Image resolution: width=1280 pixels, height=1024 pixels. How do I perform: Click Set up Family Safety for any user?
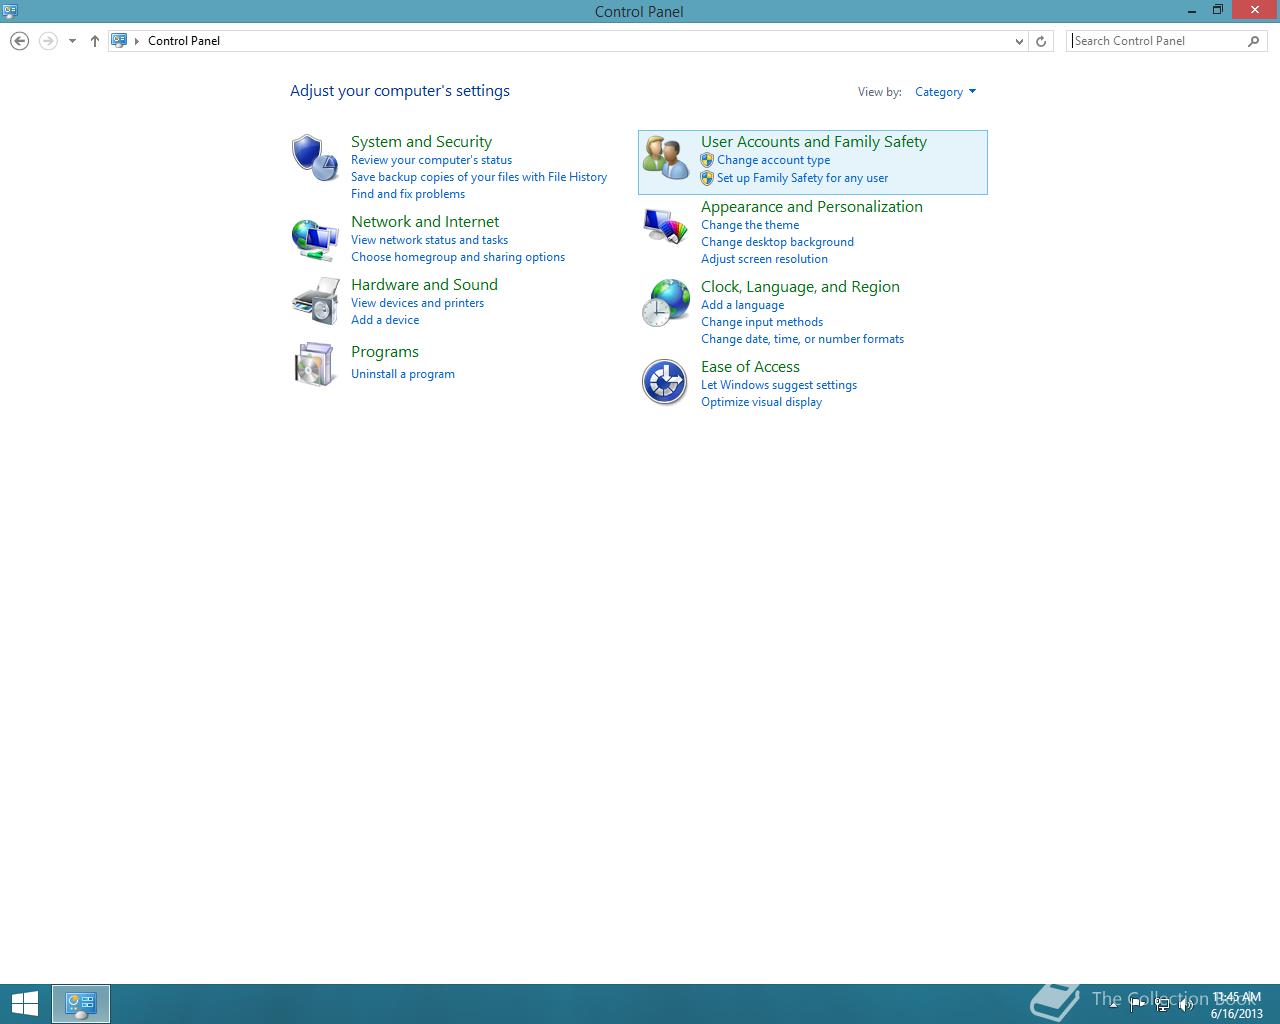point(802,178)
